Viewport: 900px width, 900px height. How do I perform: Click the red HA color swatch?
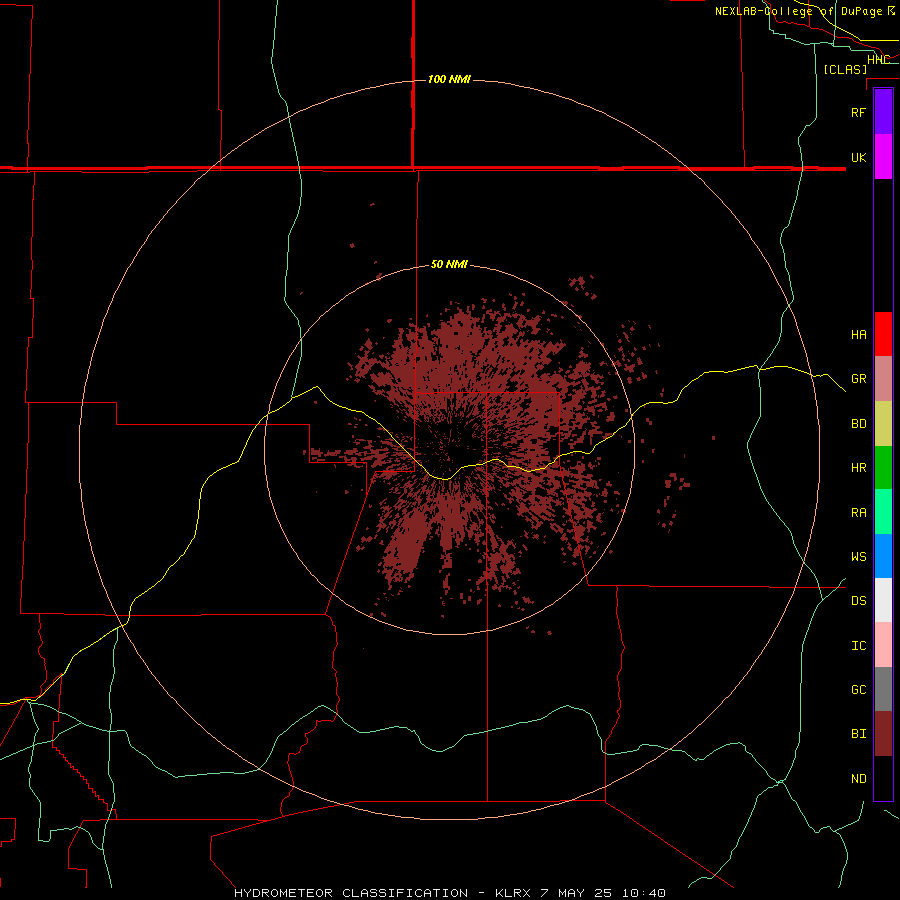tap(883, 334)
